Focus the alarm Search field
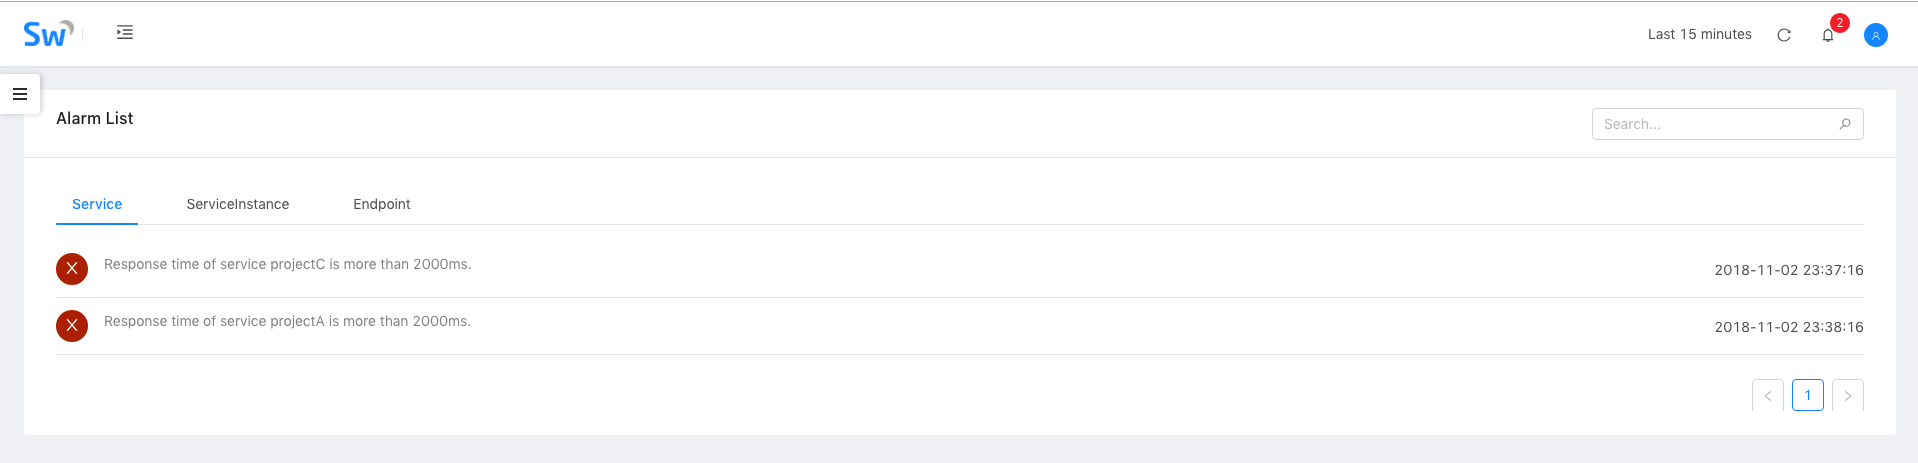 coord(1715,124)
